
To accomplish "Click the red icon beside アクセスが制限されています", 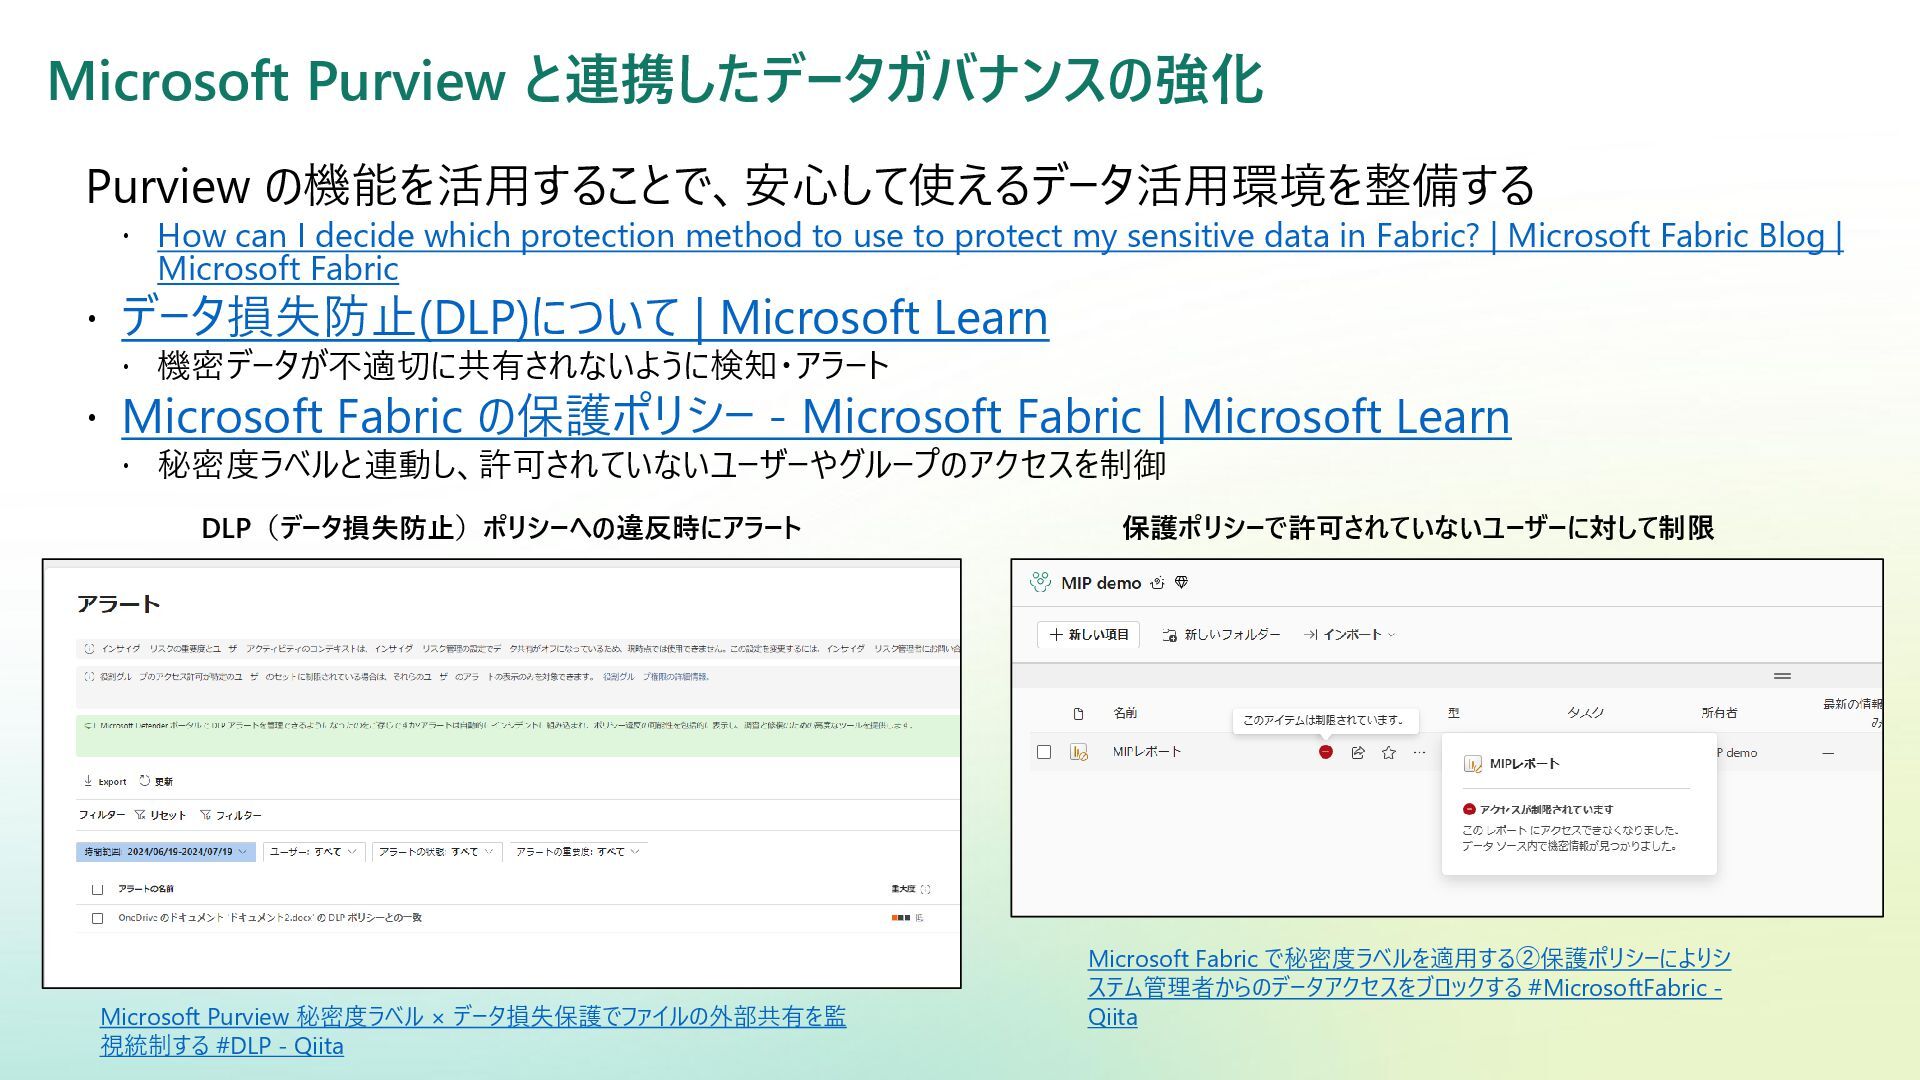I will tap(1469, 809).
